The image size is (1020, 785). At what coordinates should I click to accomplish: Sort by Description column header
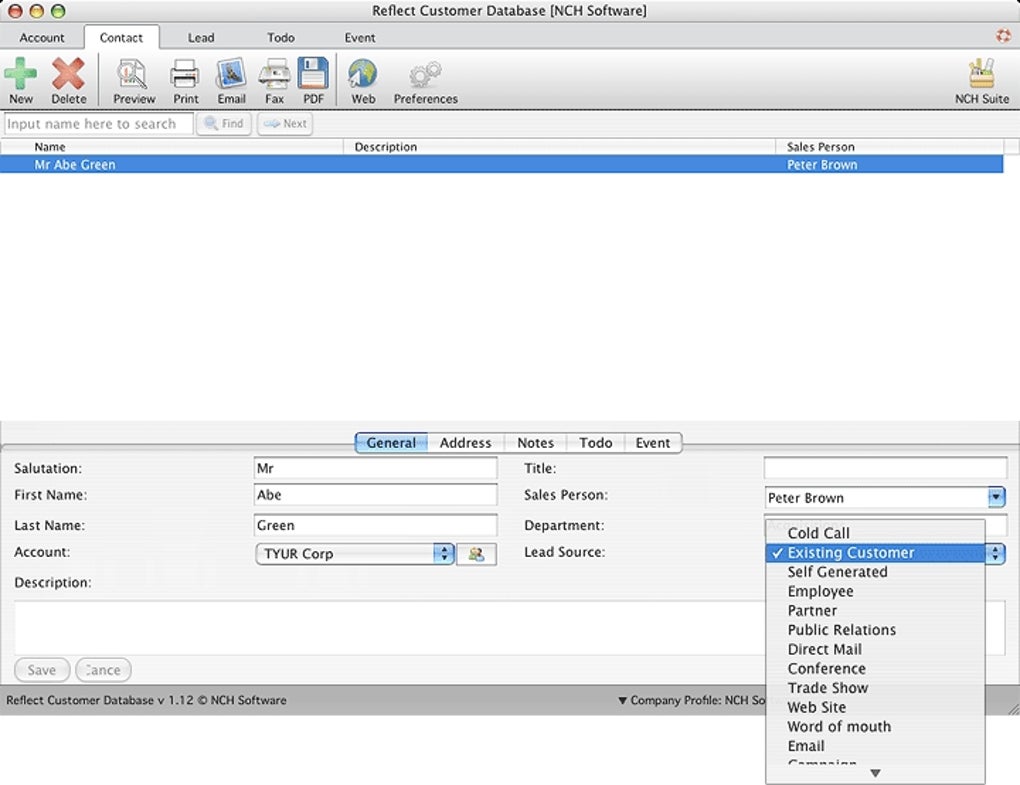[x=559, y=147]
